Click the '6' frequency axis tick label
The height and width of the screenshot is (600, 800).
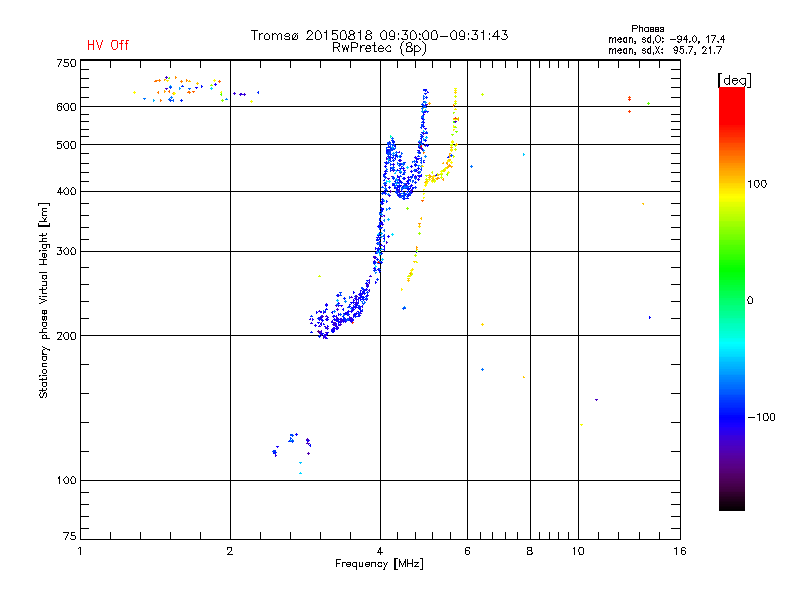pos(467,551)
